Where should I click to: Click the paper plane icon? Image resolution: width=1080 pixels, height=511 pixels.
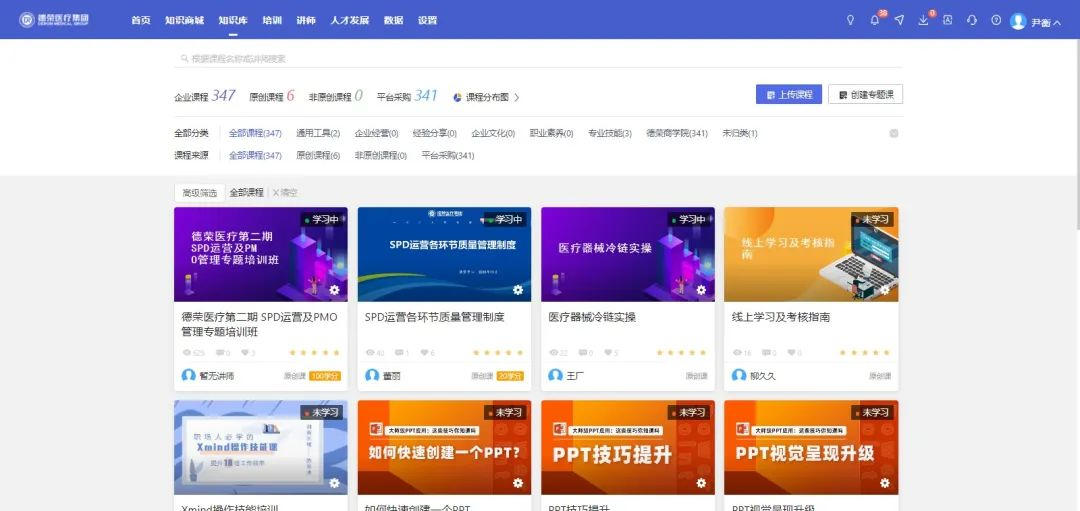pyautogui.click(x=899, y=20)
